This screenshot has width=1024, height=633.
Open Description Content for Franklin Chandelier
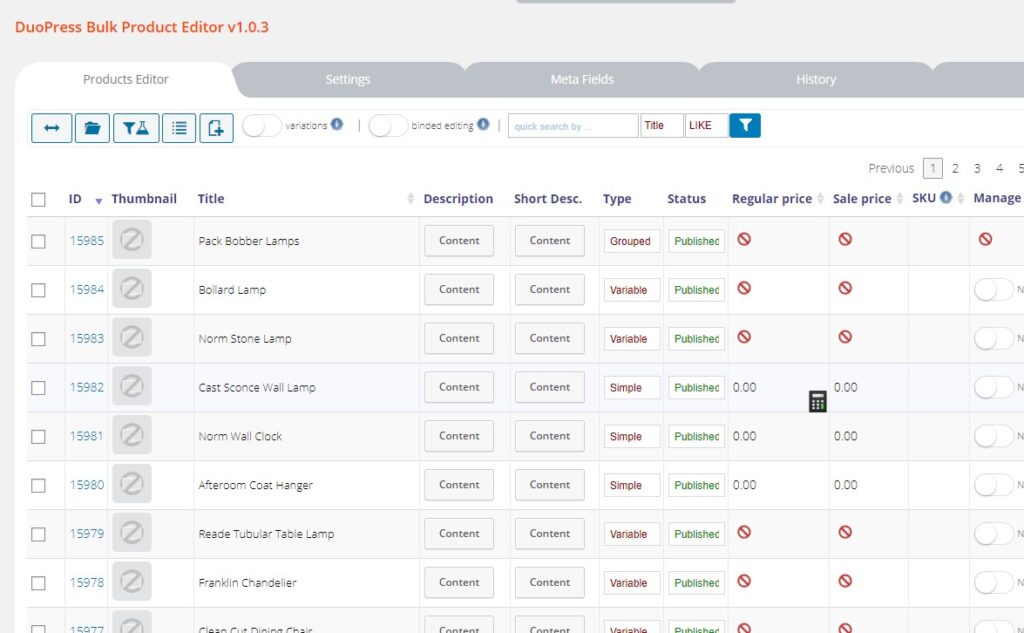(x=459, y=582)
